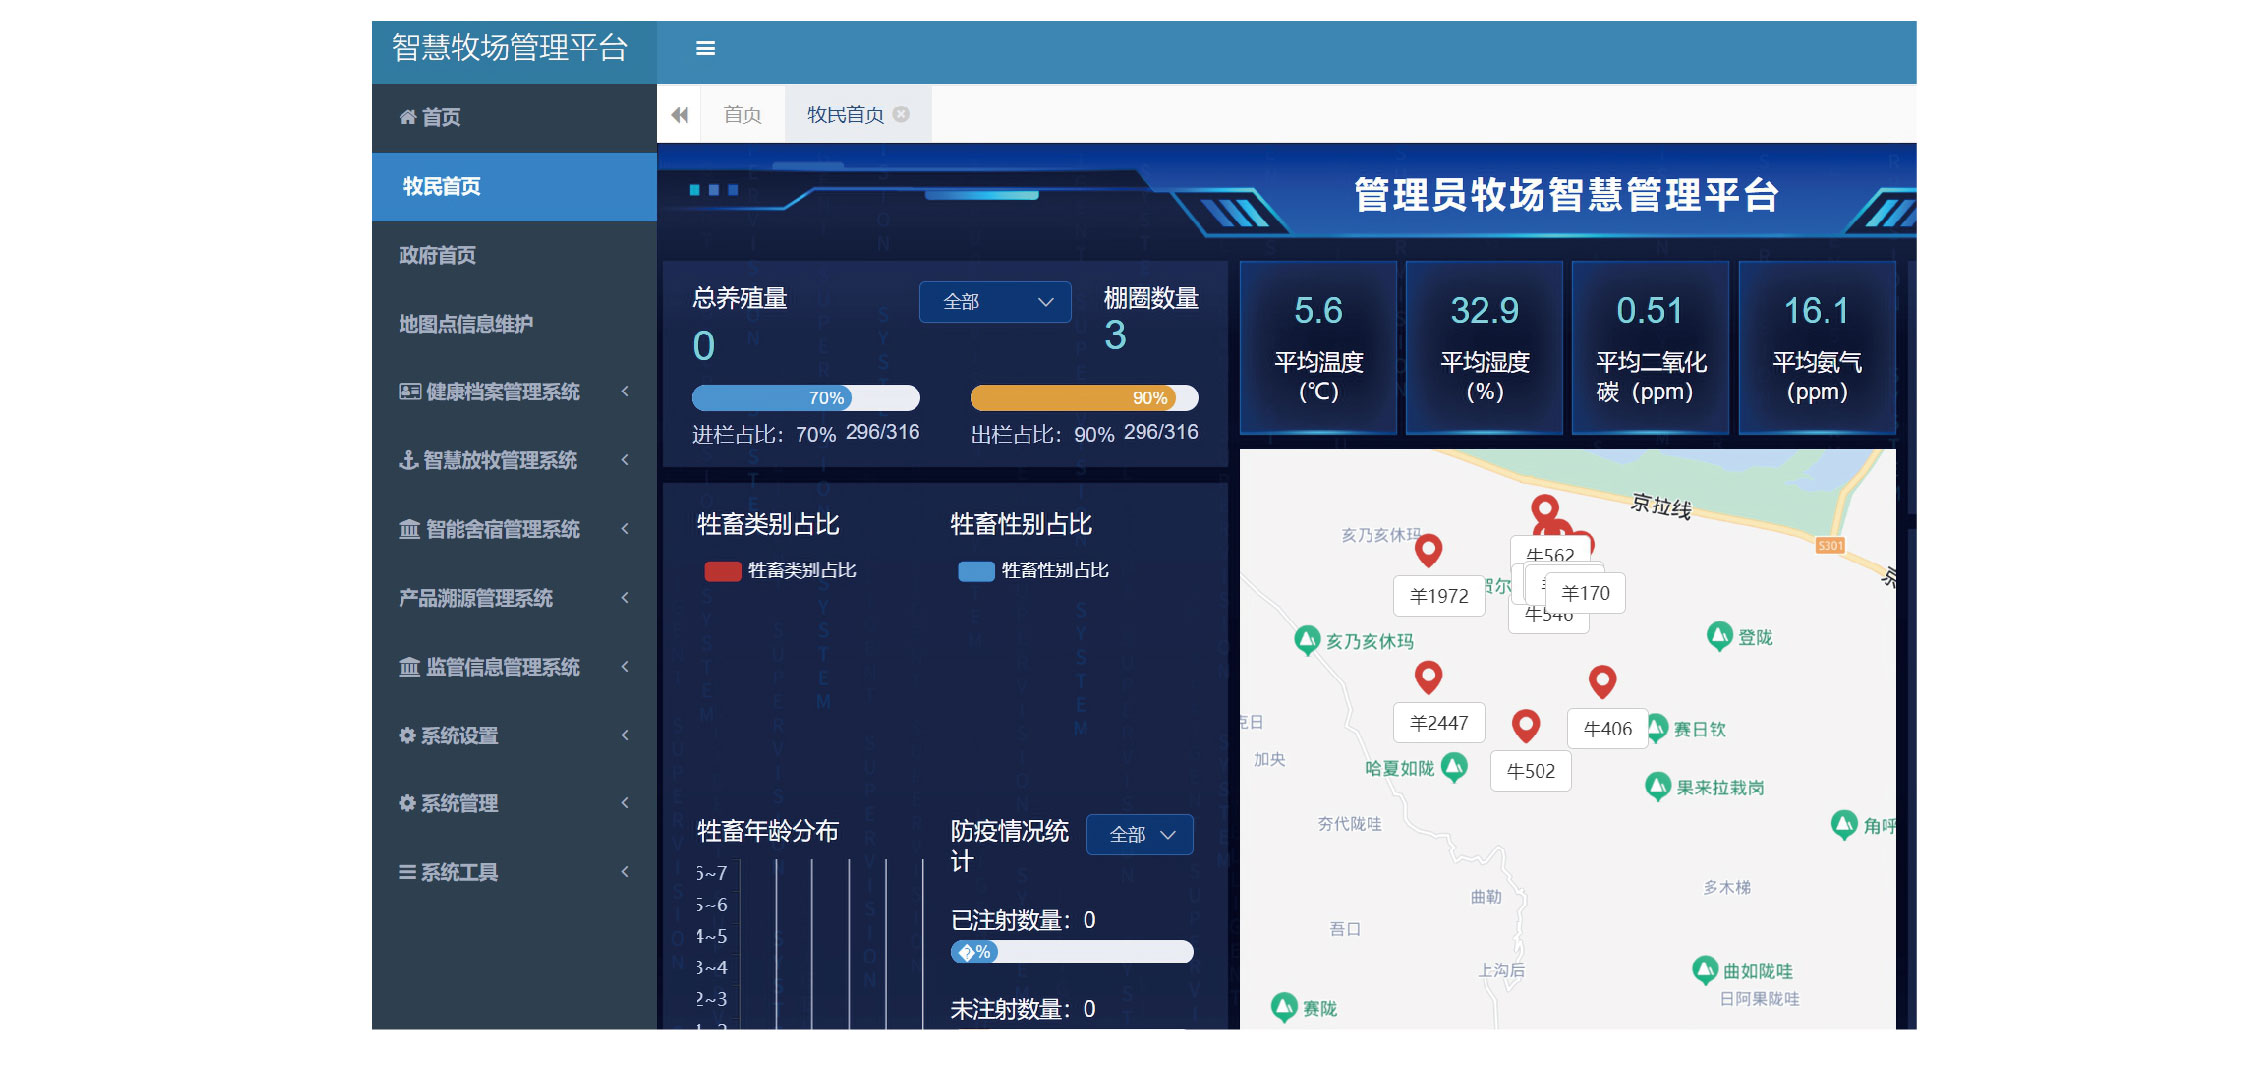The width and height of the screenshot is (2262, 1074).
Task: Expand the 健康档案管理系统 sidebar menu
Action: point(514,392)
